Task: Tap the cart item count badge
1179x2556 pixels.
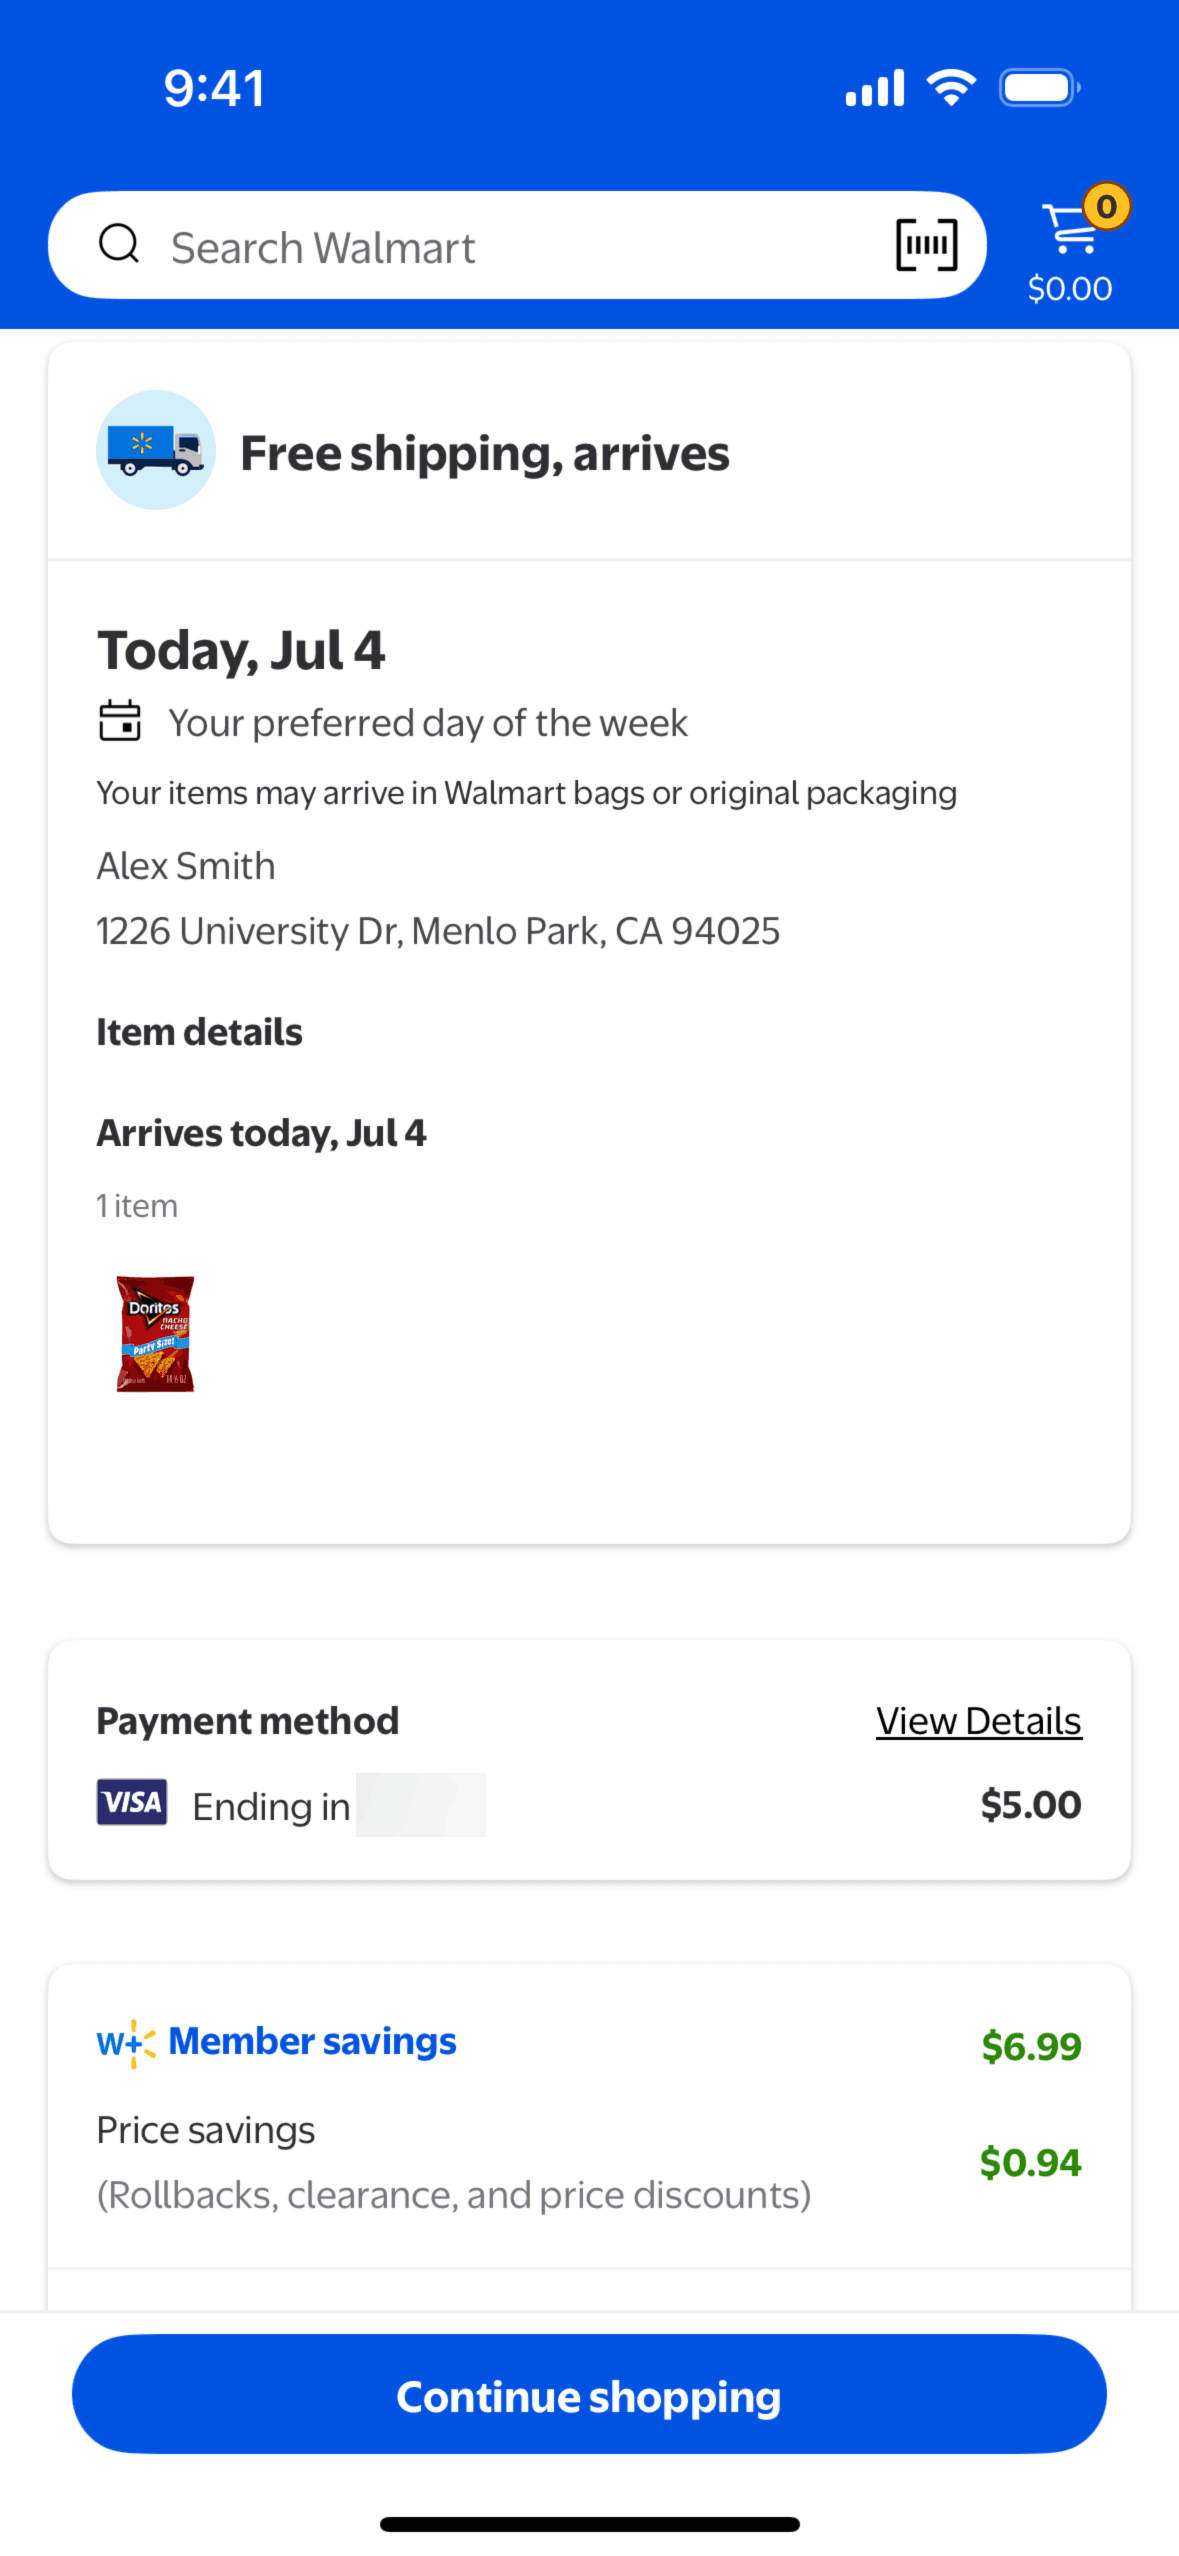Action: tap(1106, 207)
